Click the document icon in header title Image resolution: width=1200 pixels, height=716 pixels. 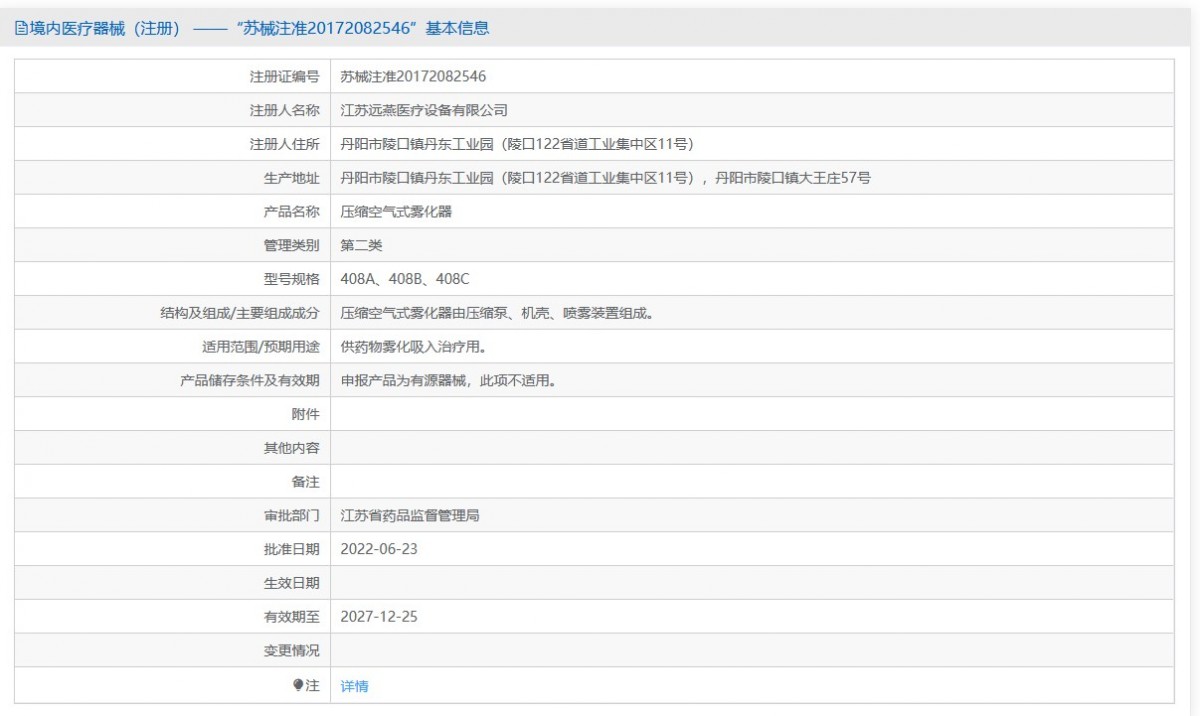pos(21,28)
